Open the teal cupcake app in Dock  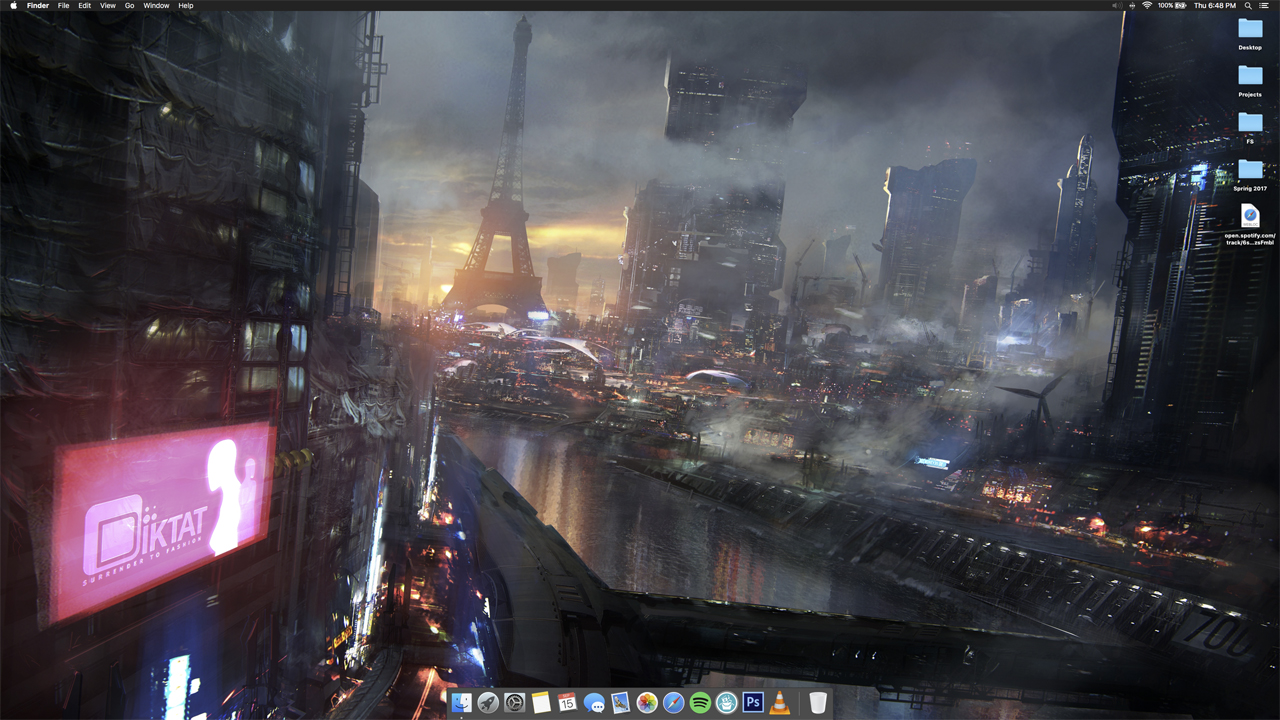726,703
